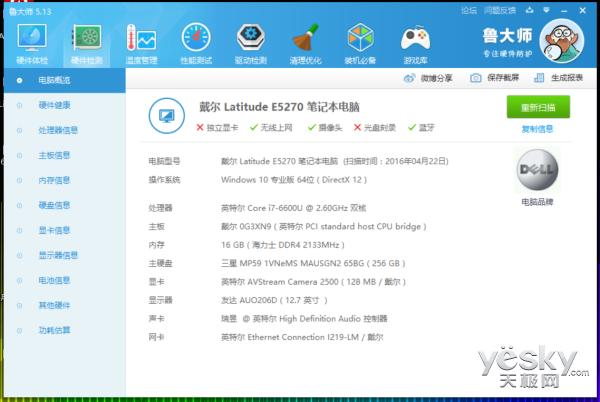600x402 pixels.
Task: Click 问题反馈 link in title bar
Action: tap(500, 10)
